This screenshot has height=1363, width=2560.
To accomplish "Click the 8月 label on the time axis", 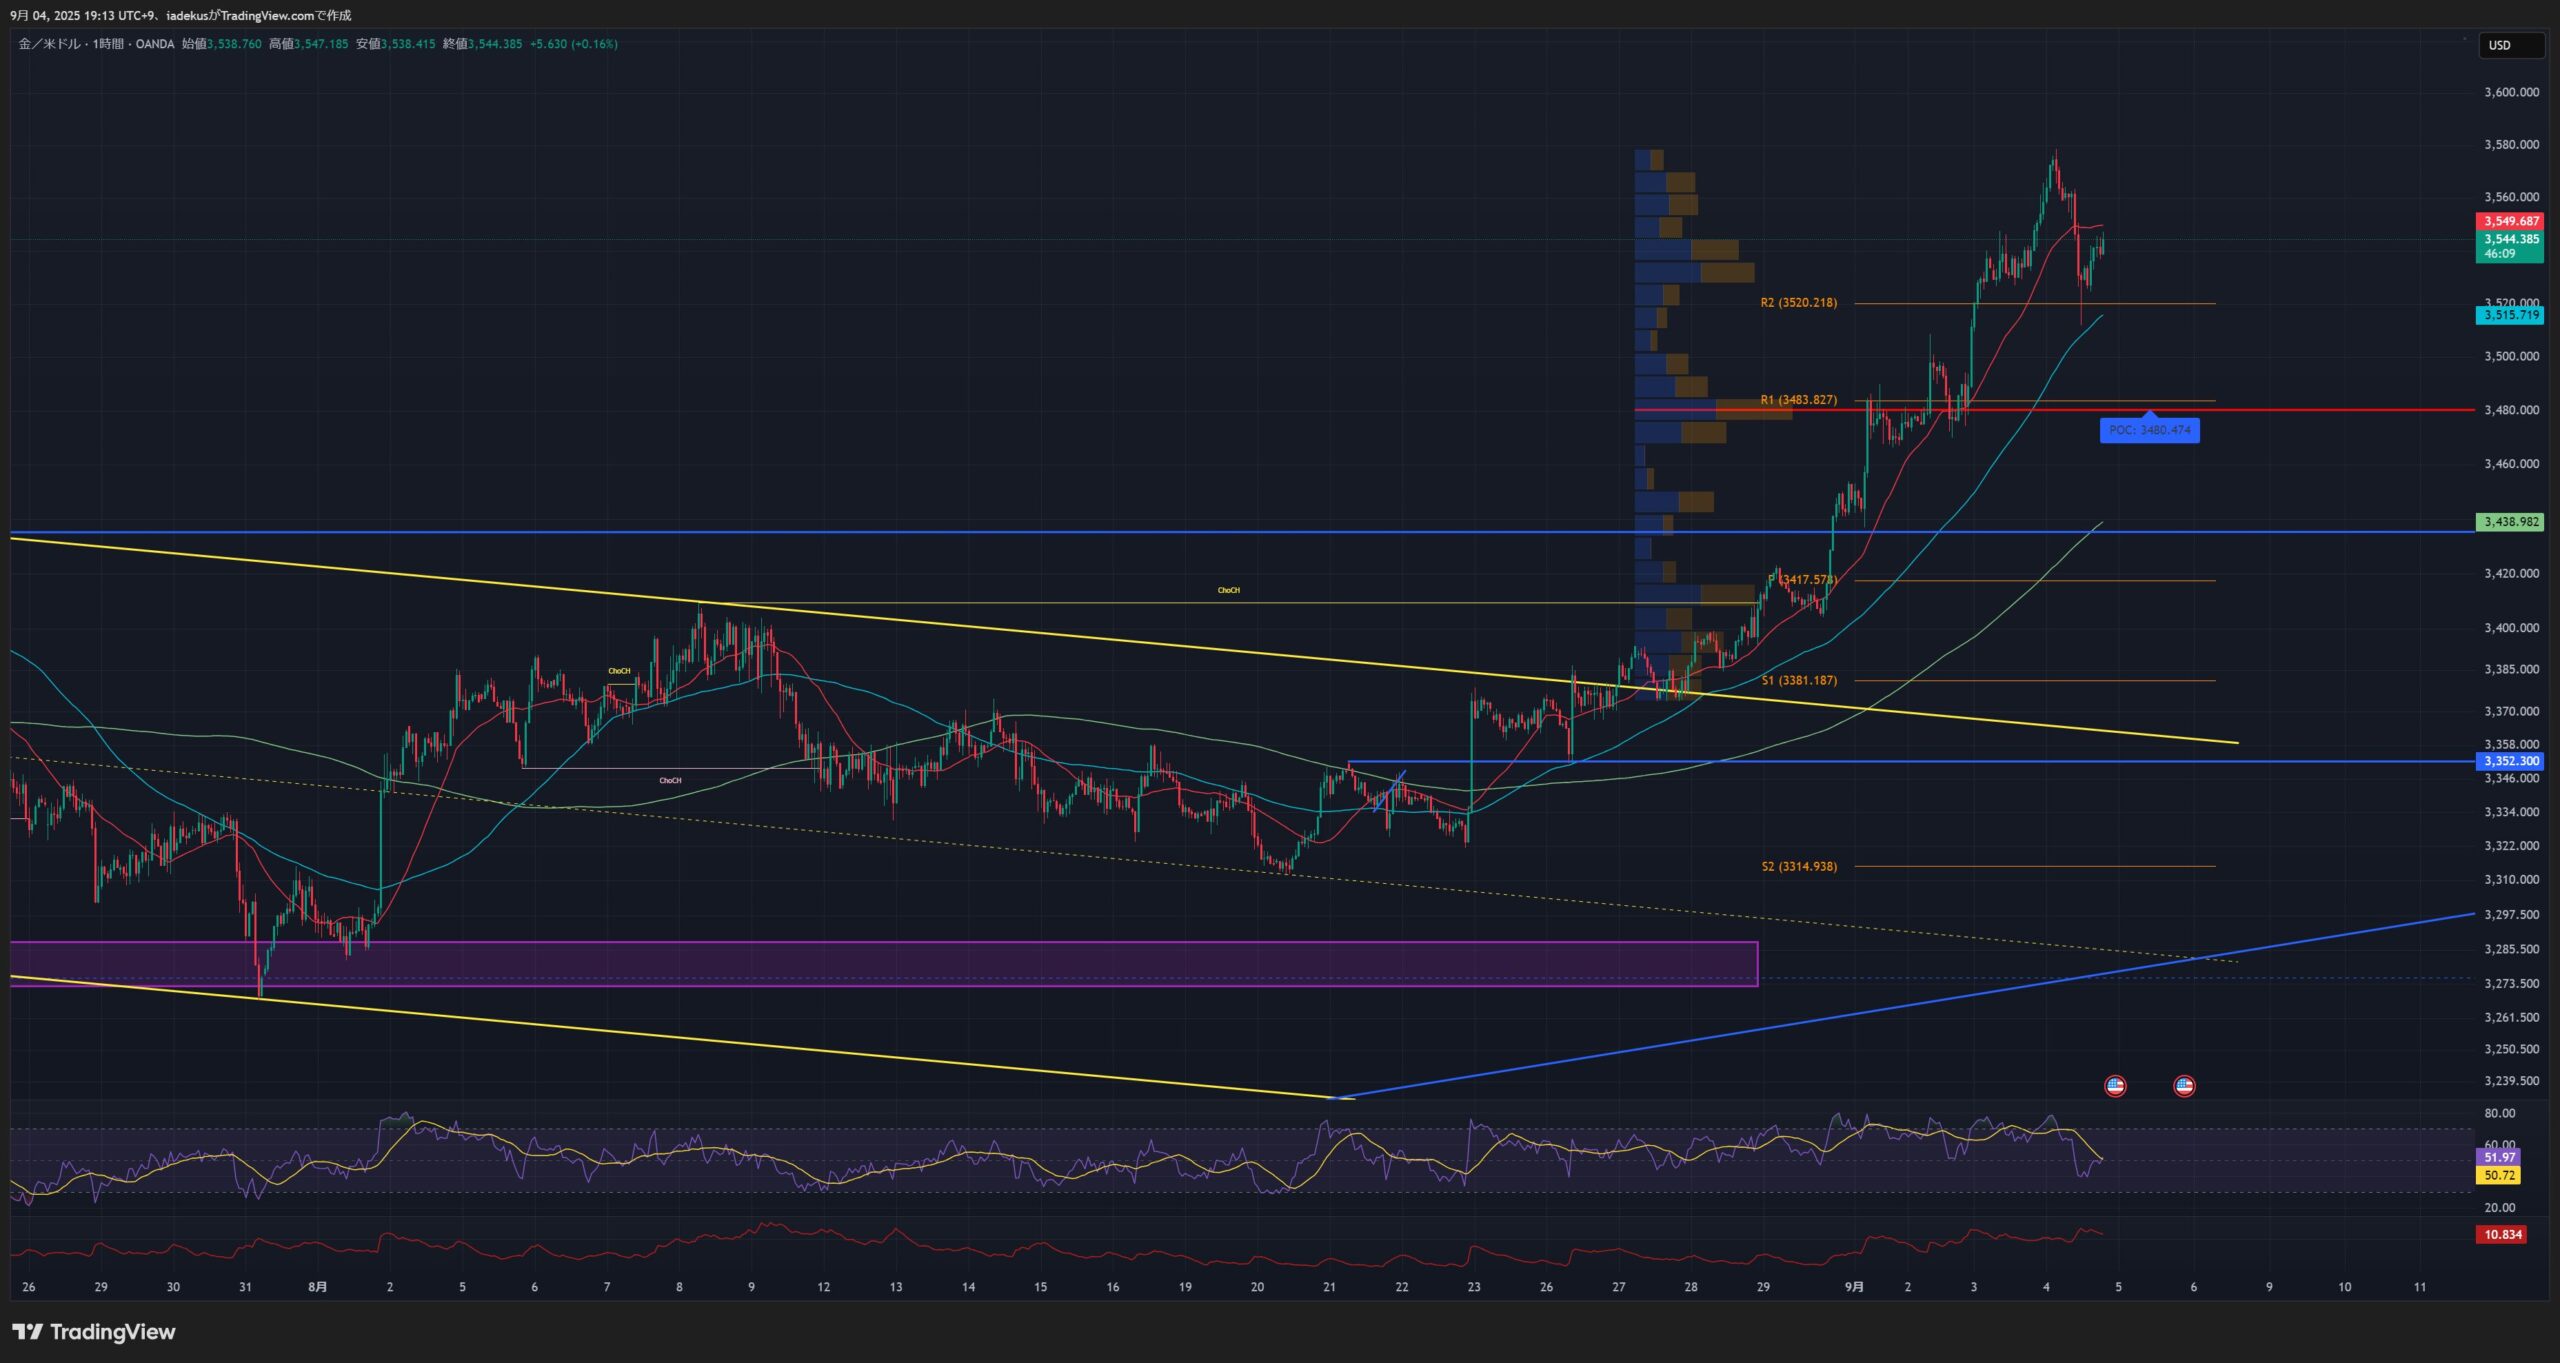I will pos(317,1287).
